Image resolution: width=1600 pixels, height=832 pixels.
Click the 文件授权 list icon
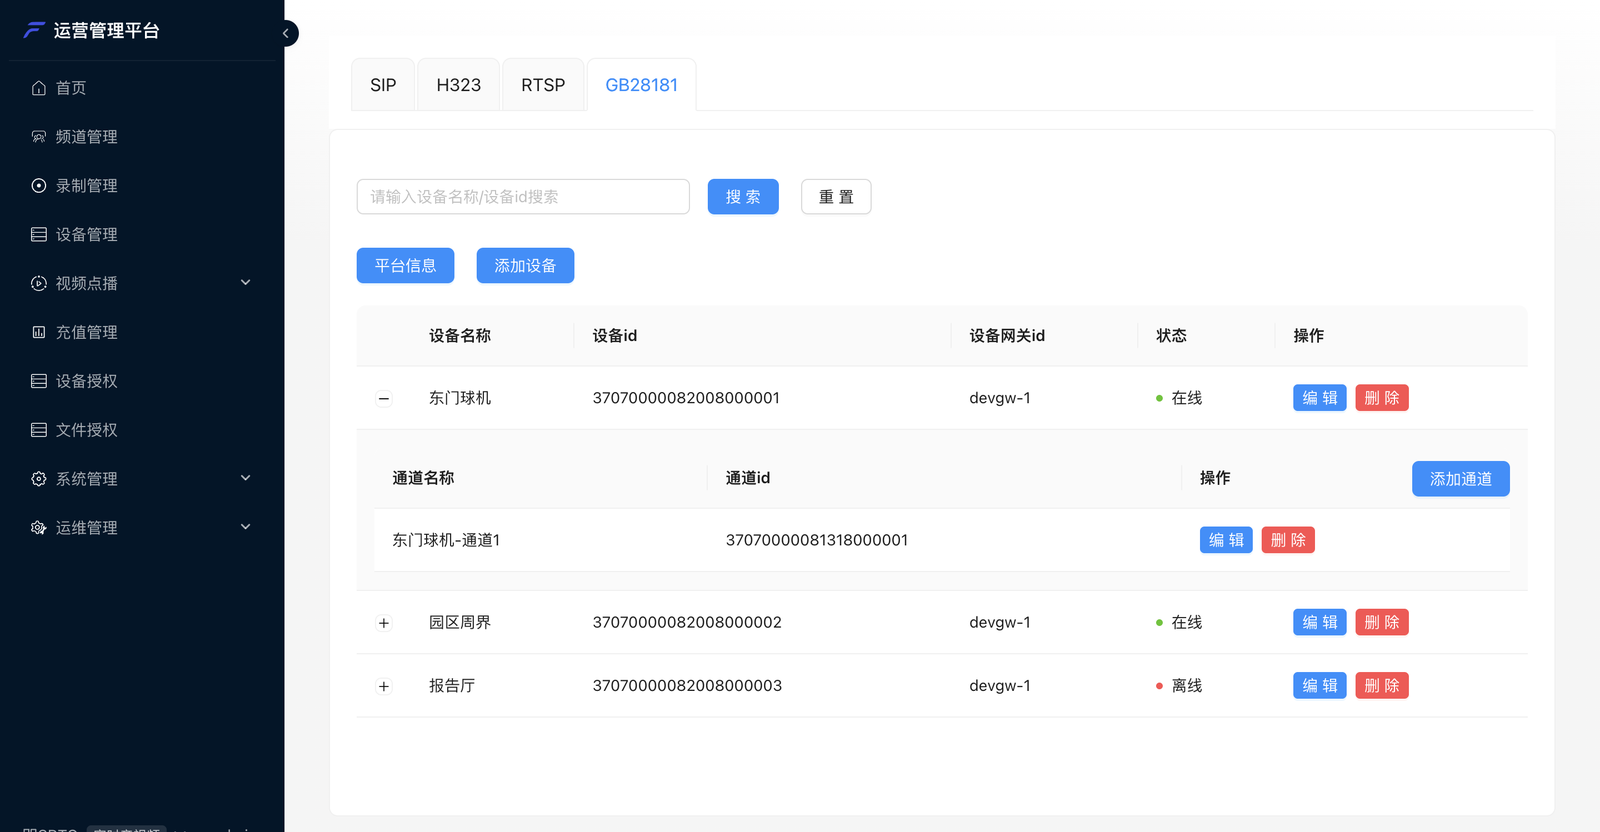point(39,430)
